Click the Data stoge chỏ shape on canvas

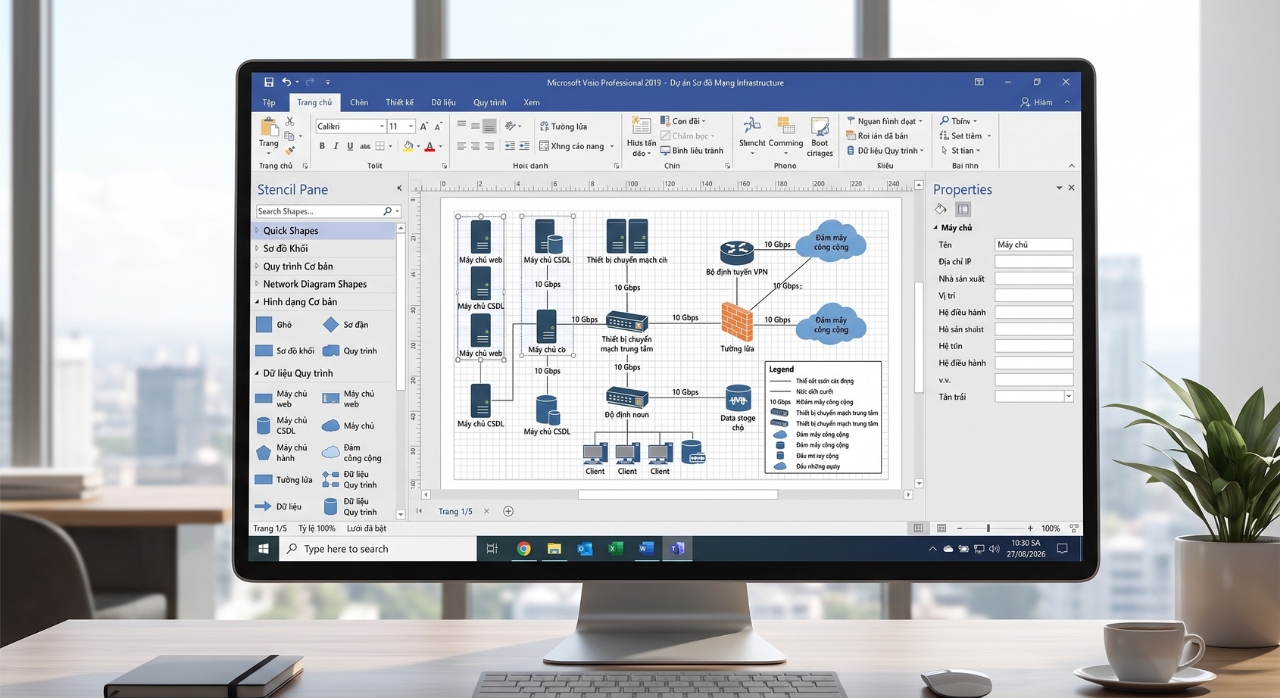[738, 397]
